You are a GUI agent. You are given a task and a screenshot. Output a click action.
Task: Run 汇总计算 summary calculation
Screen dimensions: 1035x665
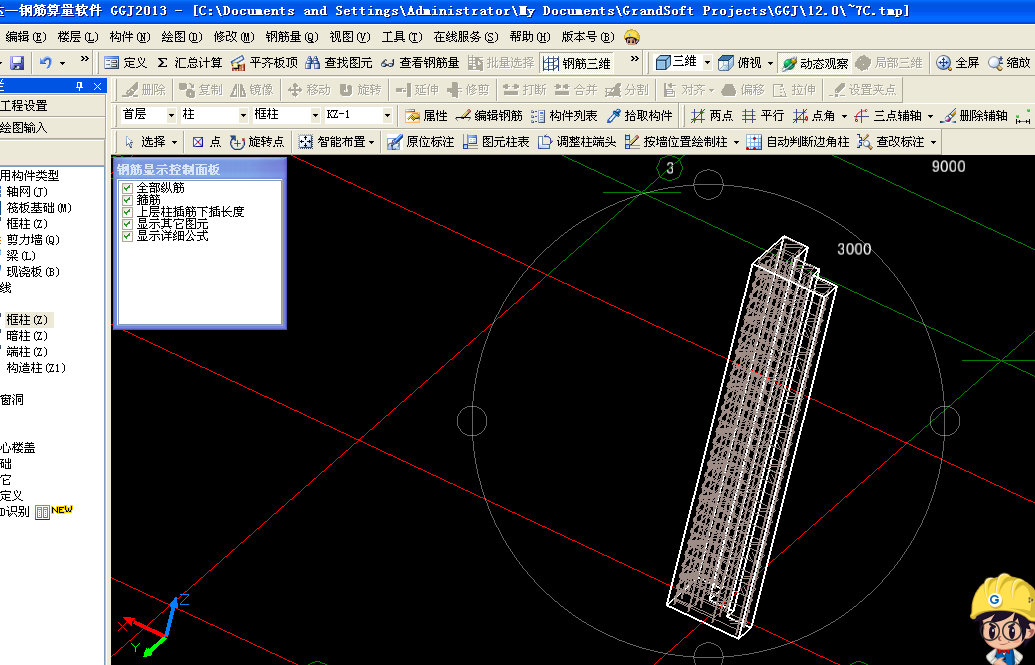click(189, 63)
